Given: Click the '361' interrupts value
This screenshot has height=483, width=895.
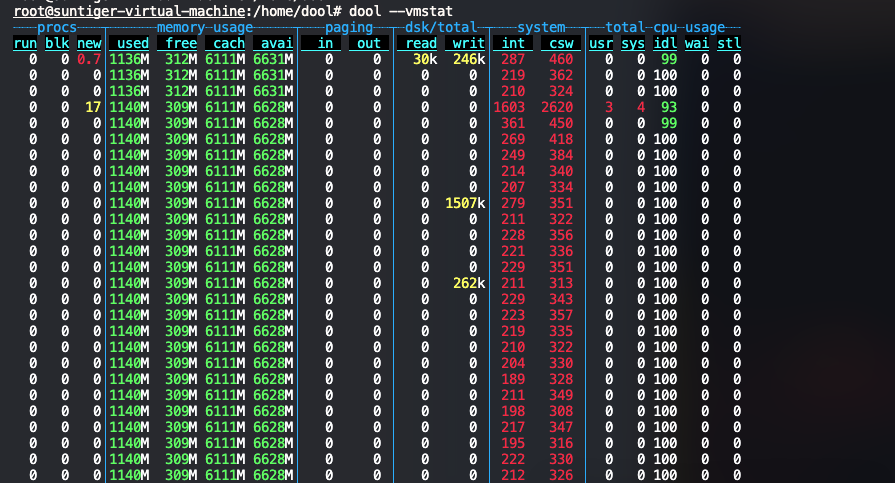Looking at the screenshot, I should (513, 123).
